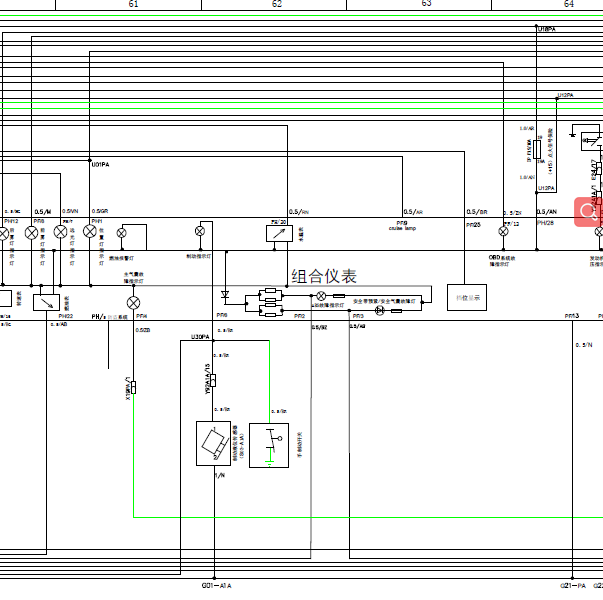The height and width of the screenshot is (600, 603).
Task: Click the fuel warning lamp symbol 燃油报警灯
Action: [122, 233]
